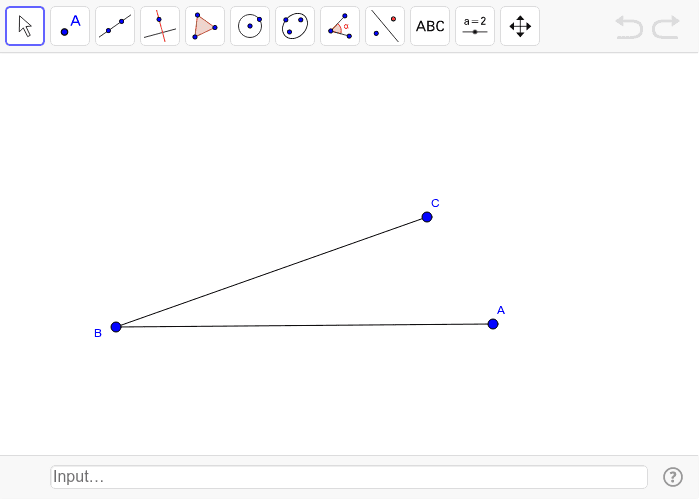The width and height of the screenshot is (700, 500).
Task: Select the Ellipse conic tool
Action: click(295, 26)
